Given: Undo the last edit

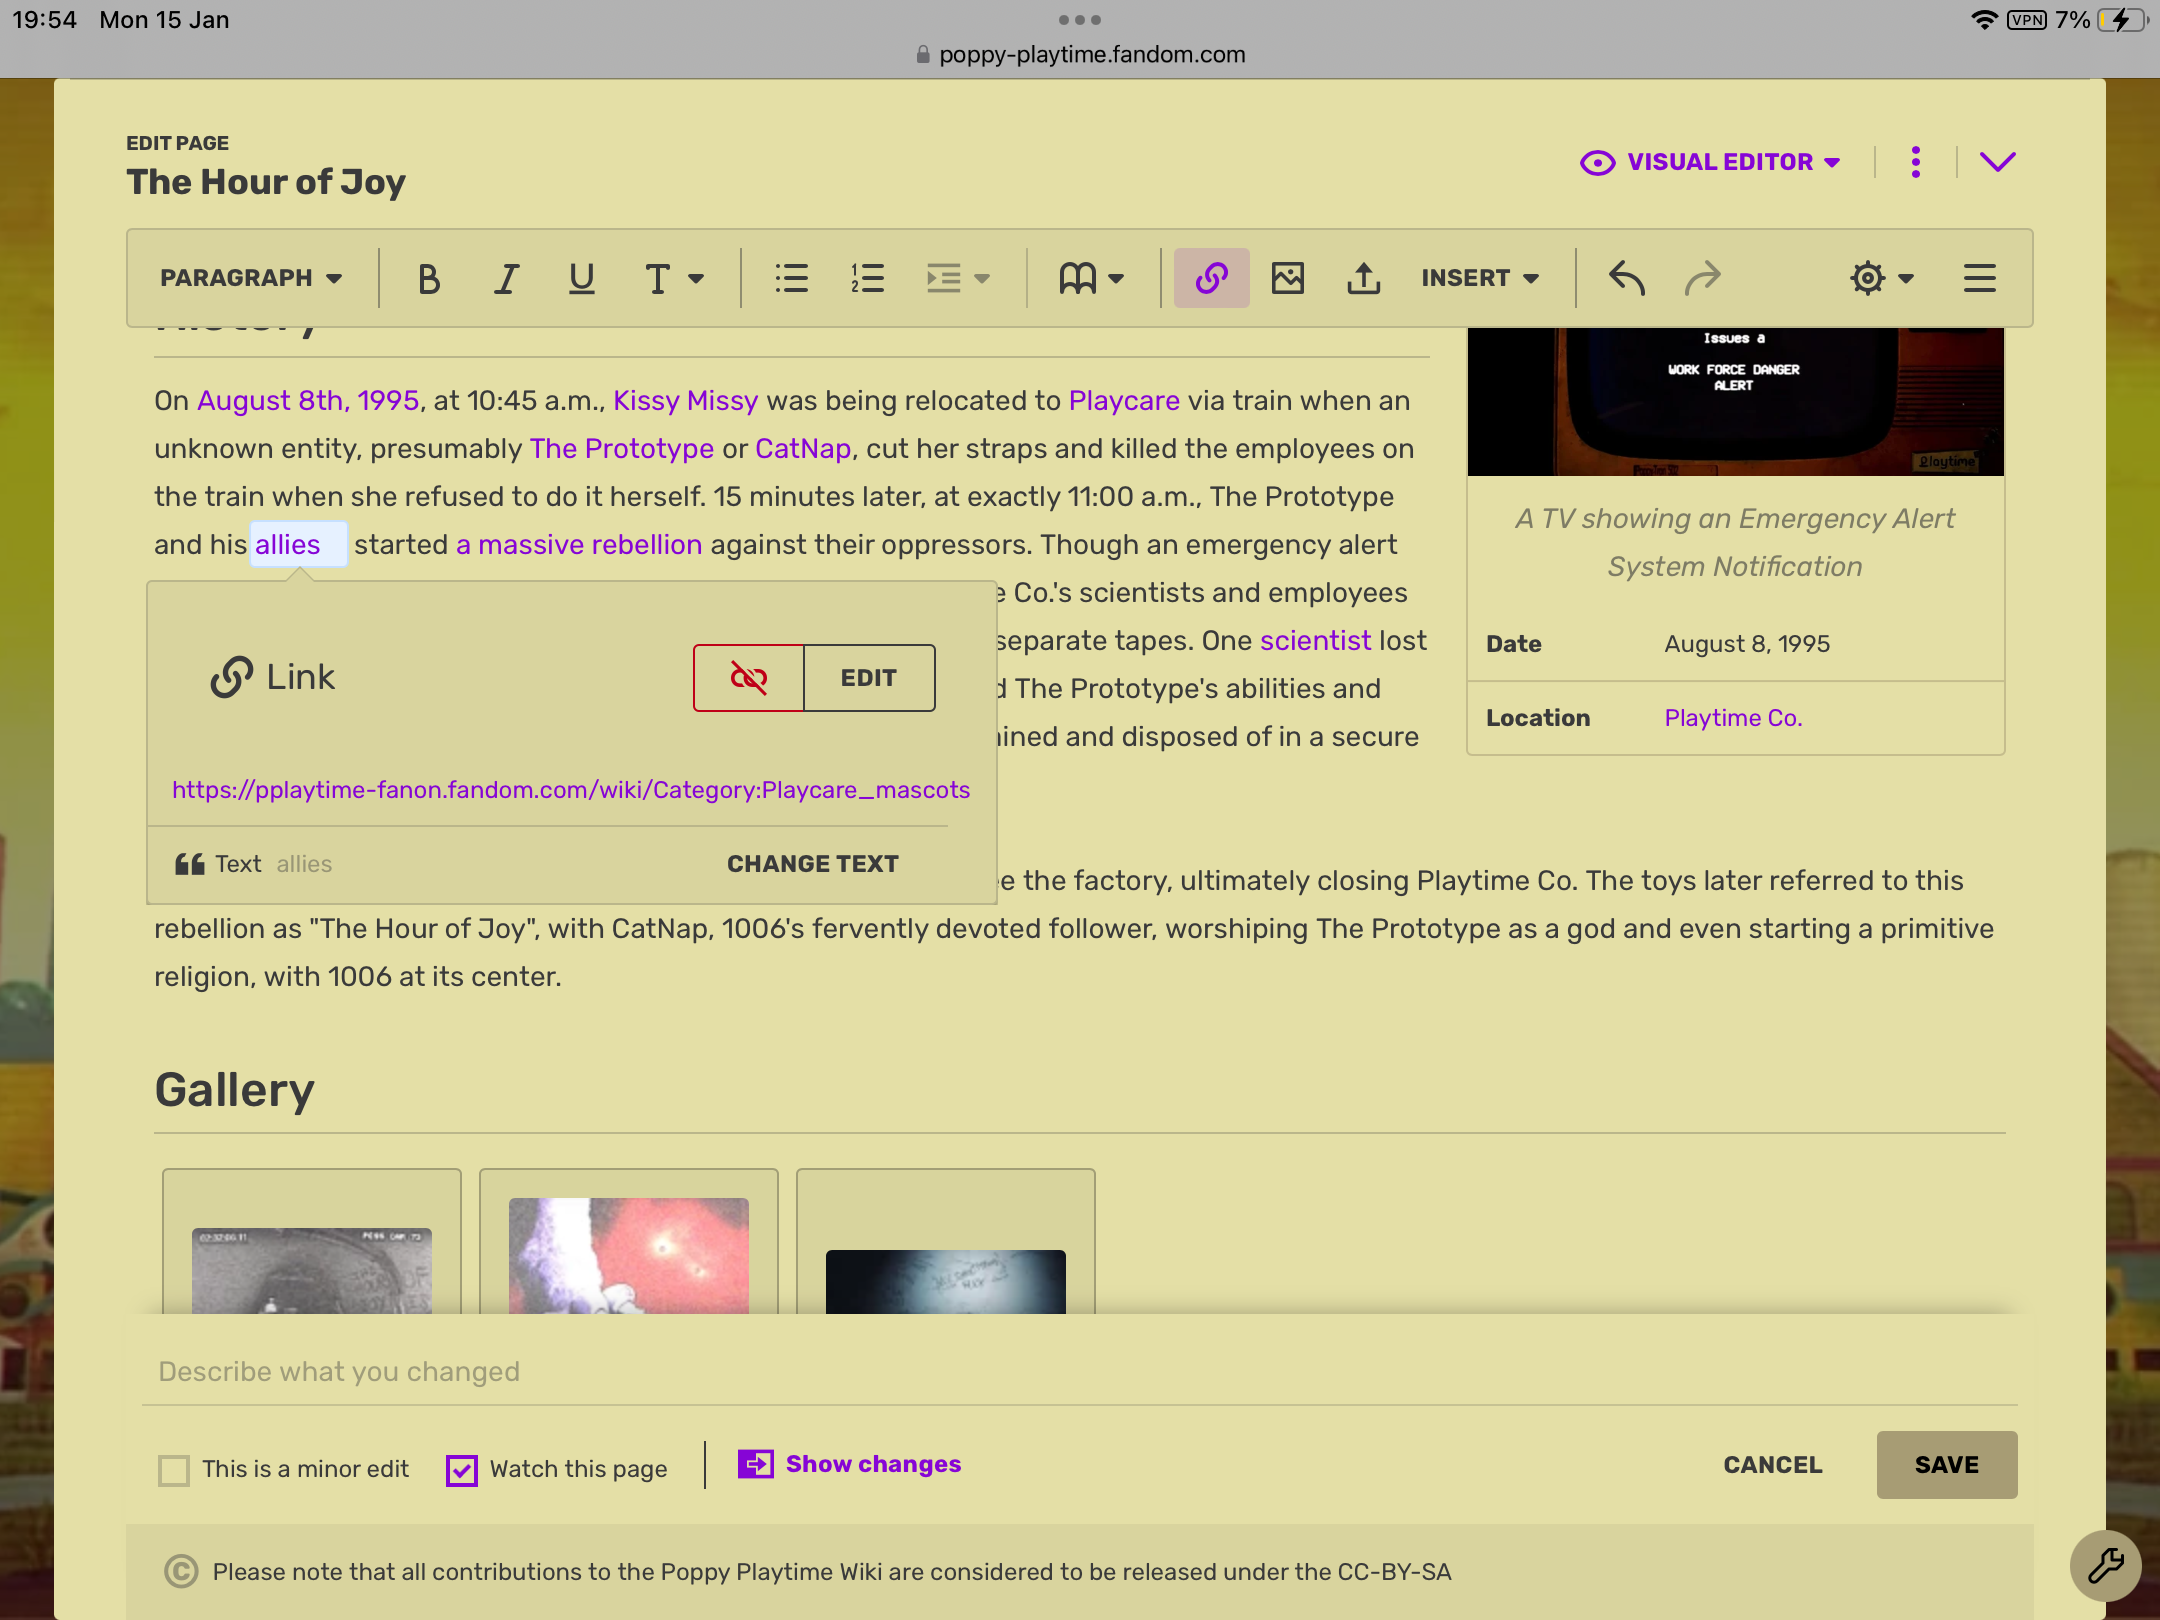Looking at the screenshot, I should 1627,278.
